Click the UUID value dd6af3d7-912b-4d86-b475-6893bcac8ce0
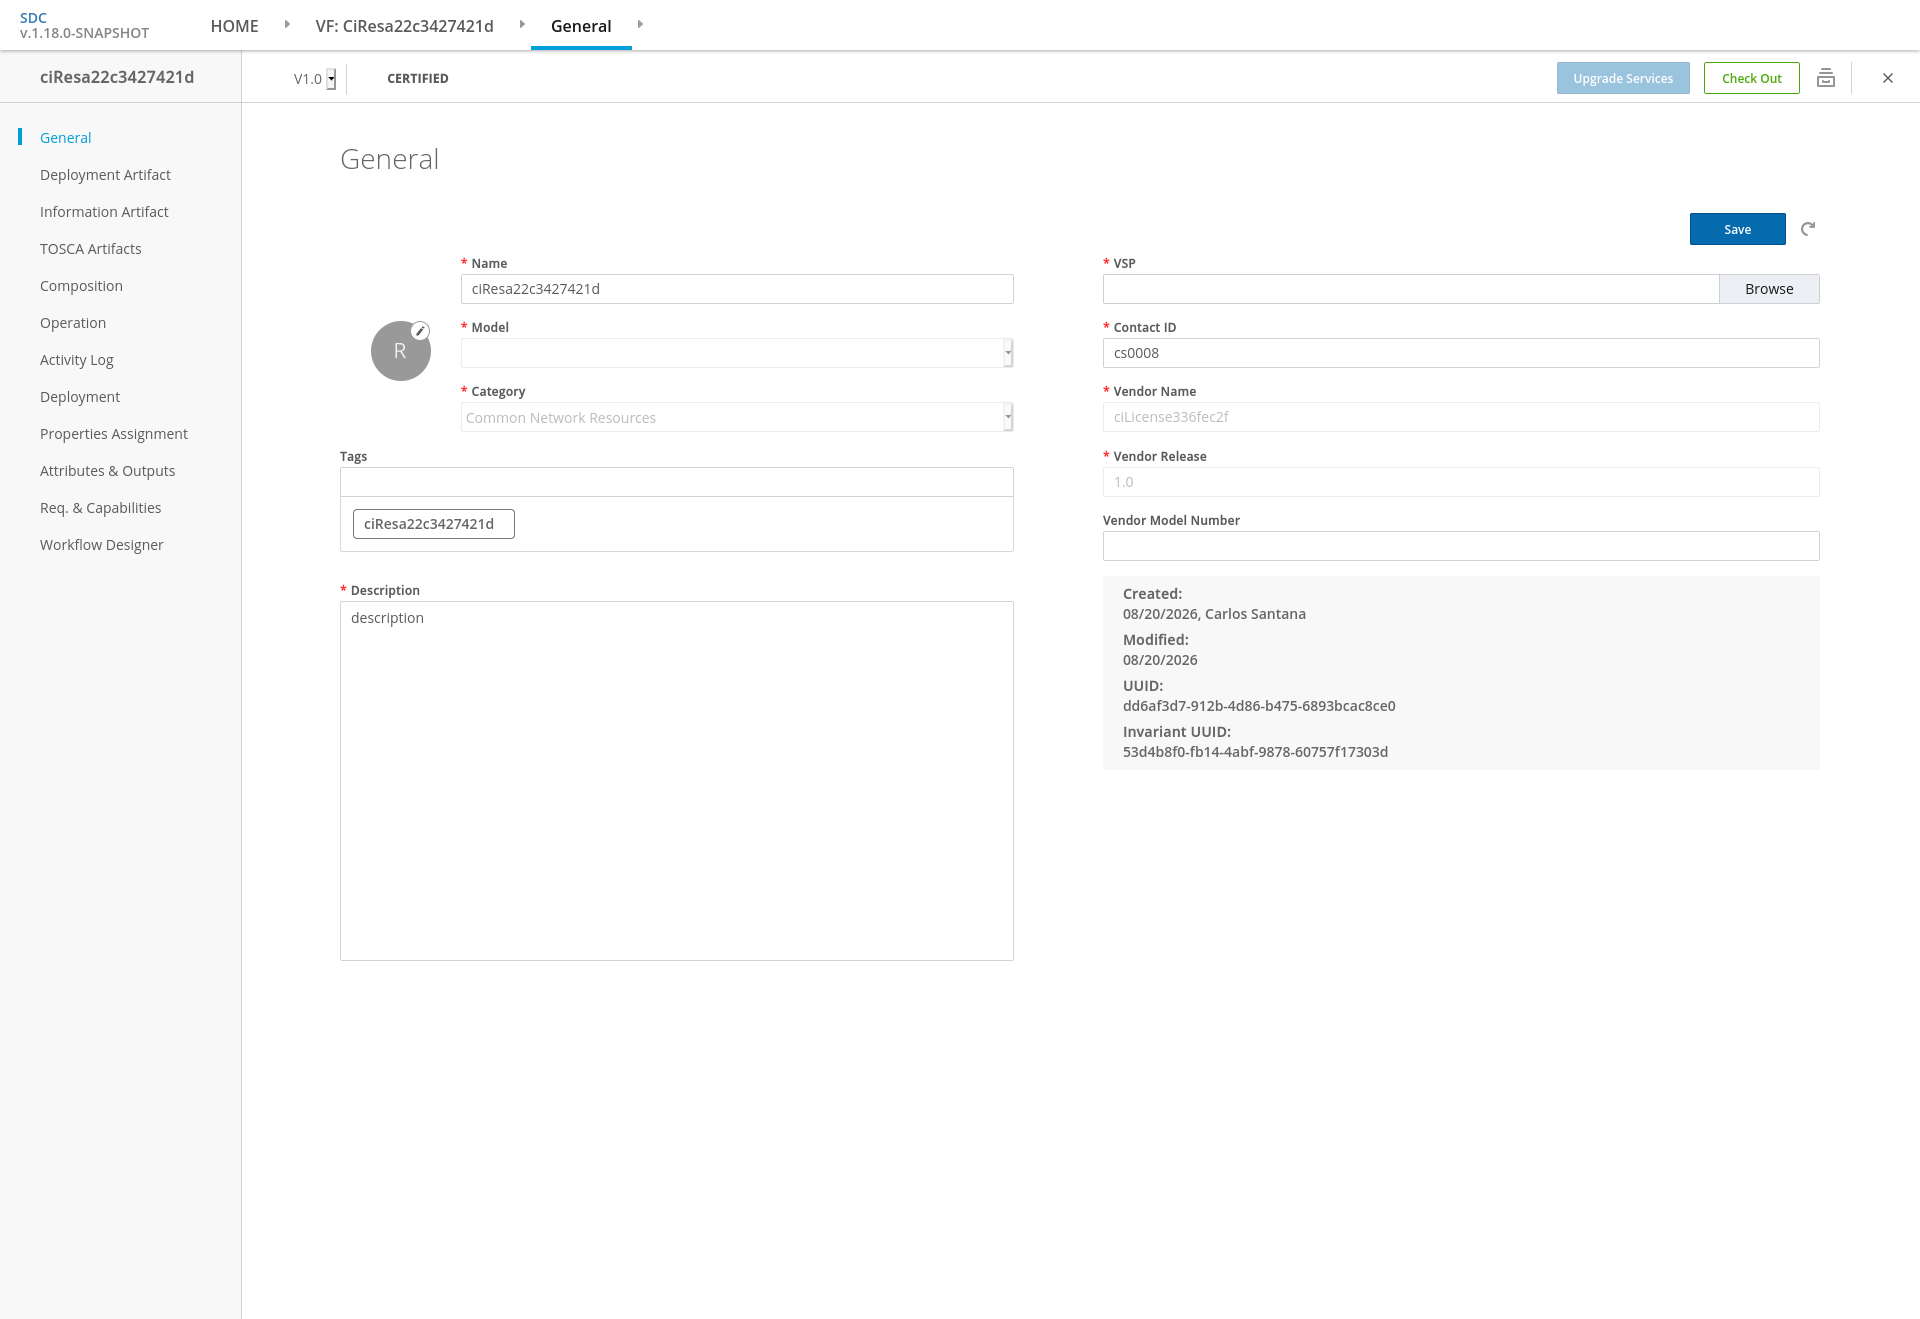The width and height of the screenshot is (1920, 1319). (x=1259, y=706)
